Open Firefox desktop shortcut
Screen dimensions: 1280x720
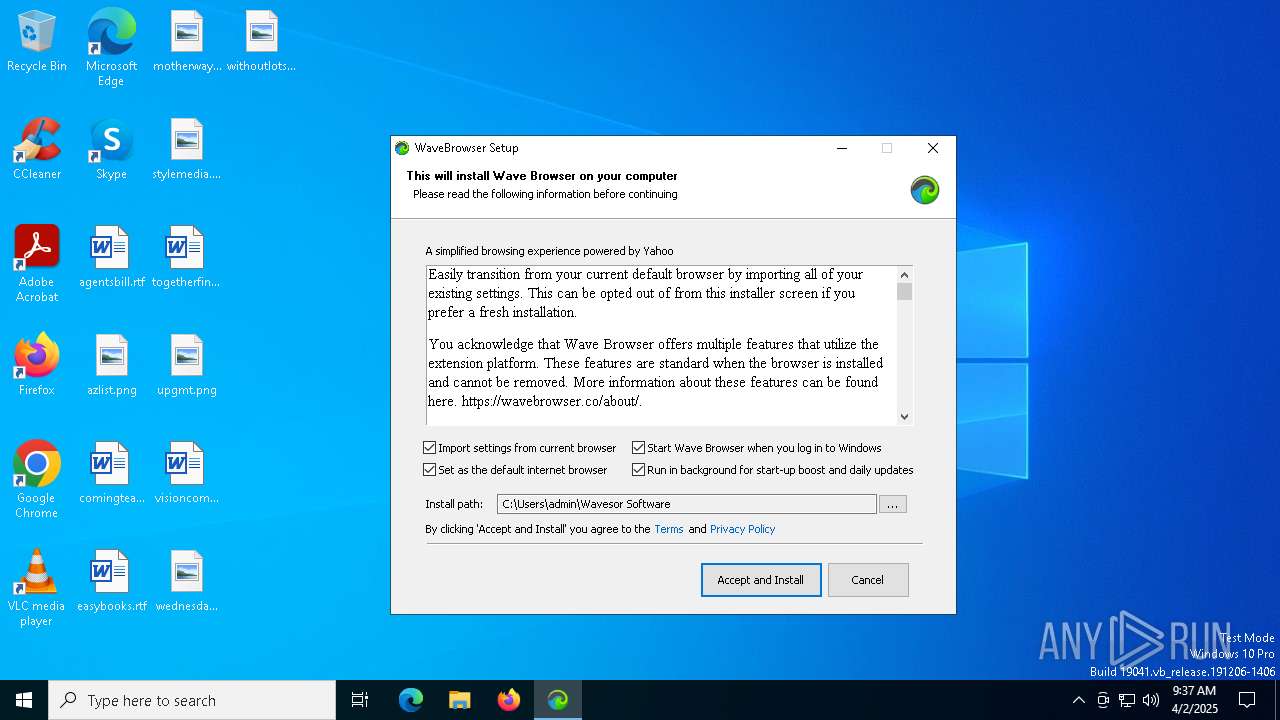pyautogui.click(x=37, y=366)
